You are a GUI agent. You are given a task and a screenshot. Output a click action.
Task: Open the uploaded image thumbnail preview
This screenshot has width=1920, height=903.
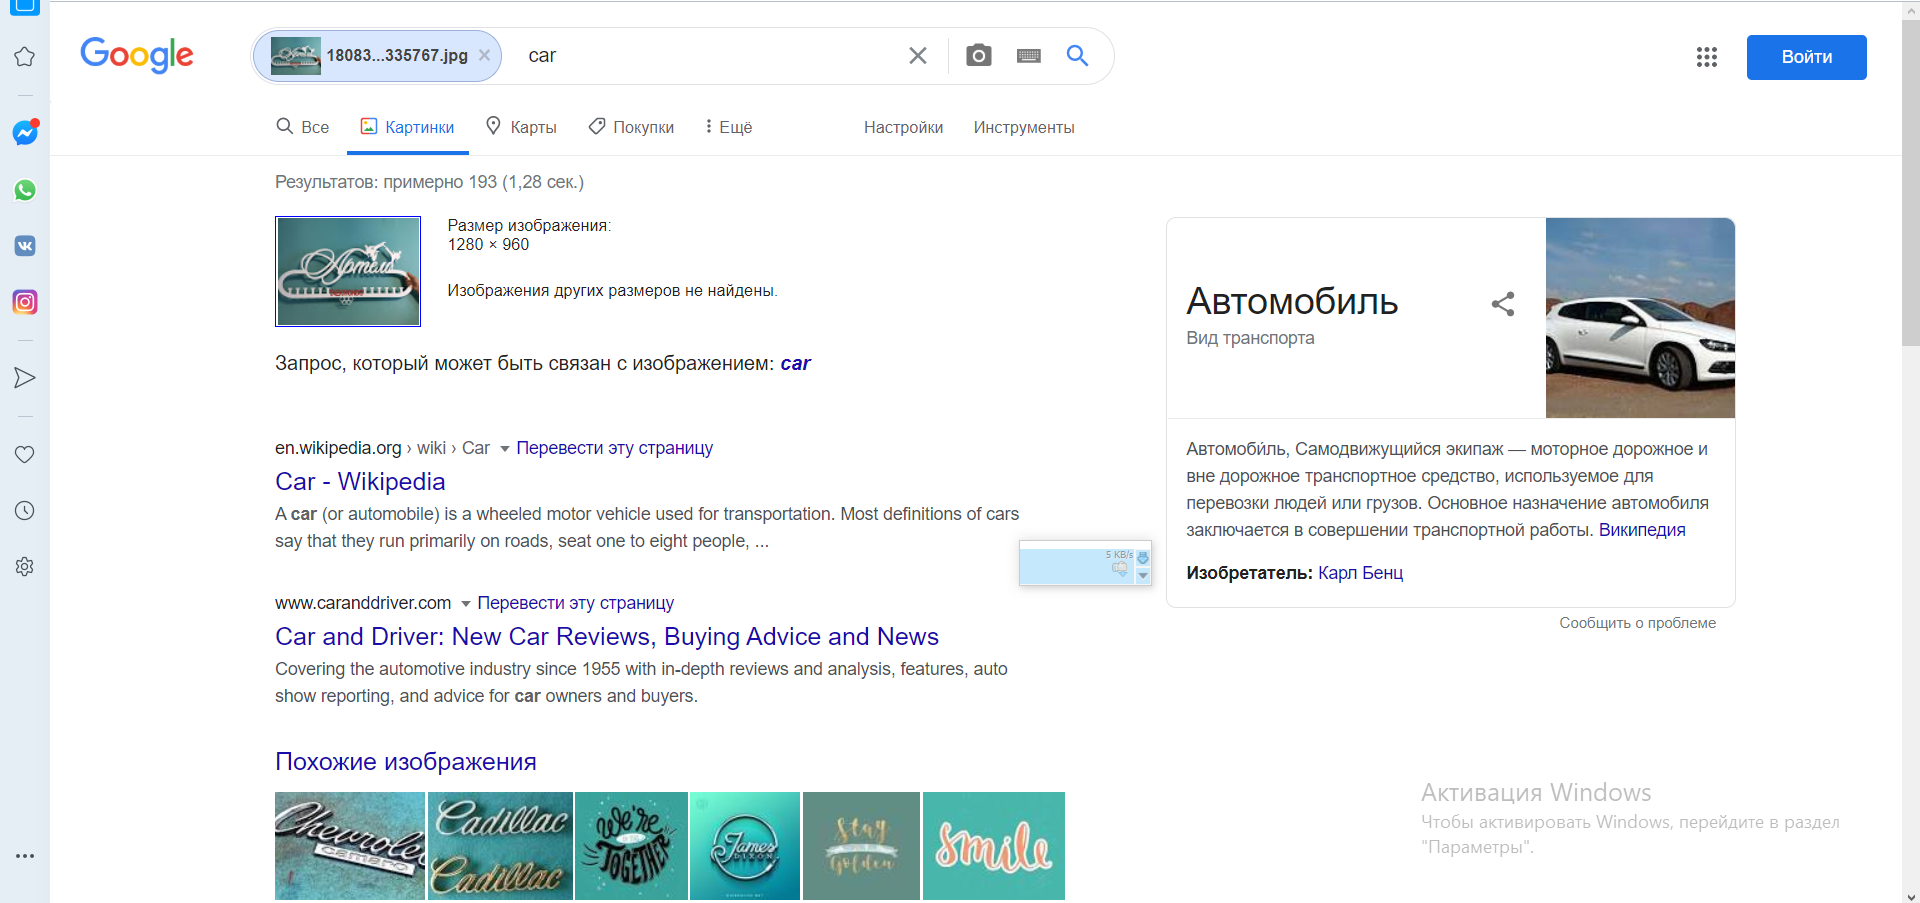348,271
